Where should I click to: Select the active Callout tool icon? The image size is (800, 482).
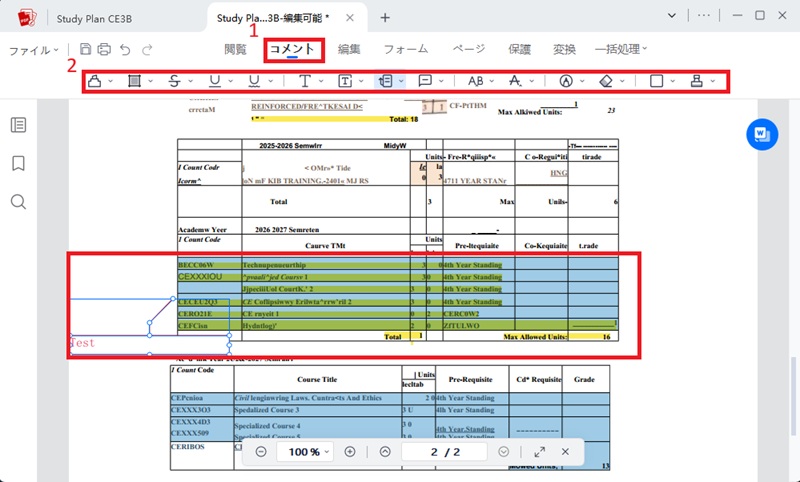[386, 81]
